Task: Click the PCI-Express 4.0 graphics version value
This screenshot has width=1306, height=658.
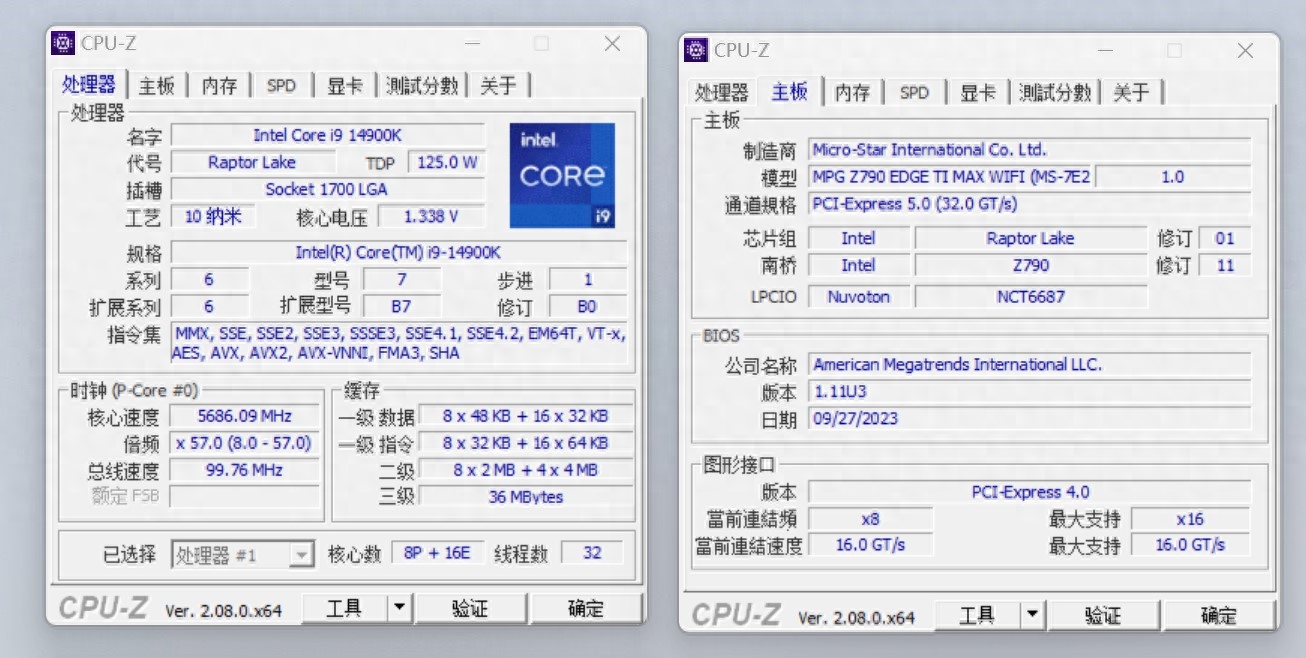Action: point(1029,492)
